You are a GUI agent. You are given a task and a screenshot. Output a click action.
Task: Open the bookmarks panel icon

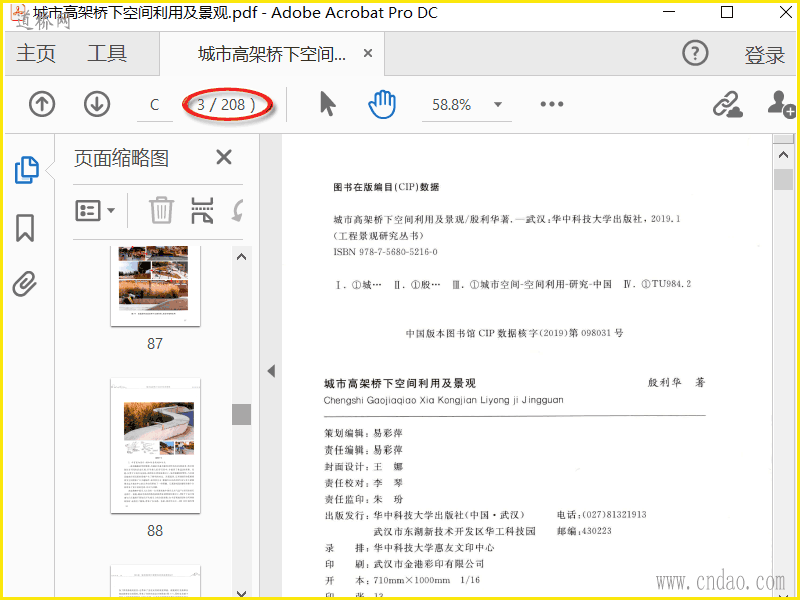(25, 228)
